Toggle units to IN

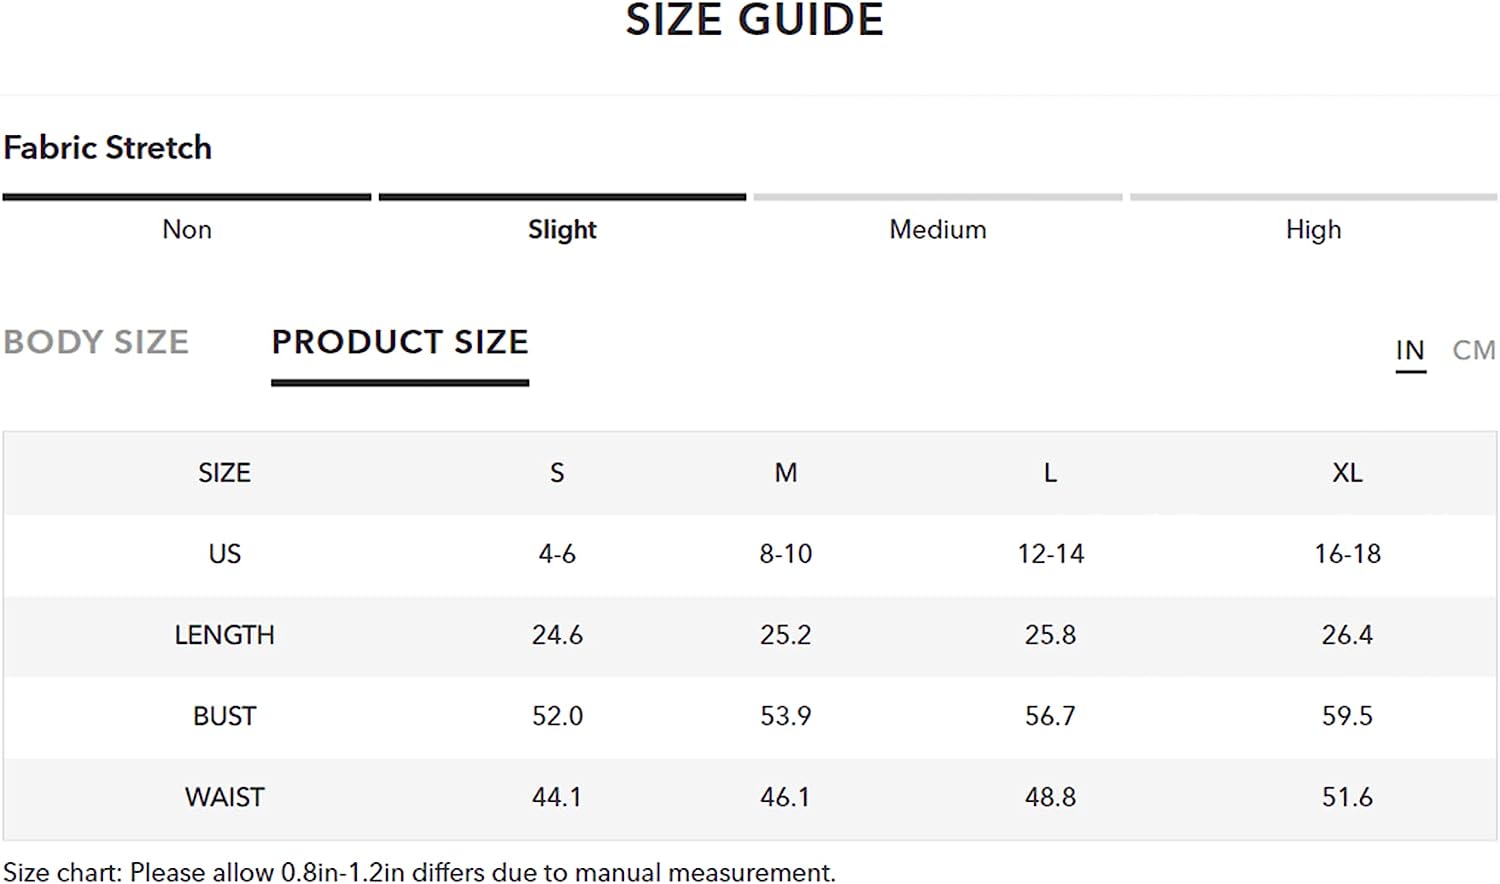pos(1410,350)
